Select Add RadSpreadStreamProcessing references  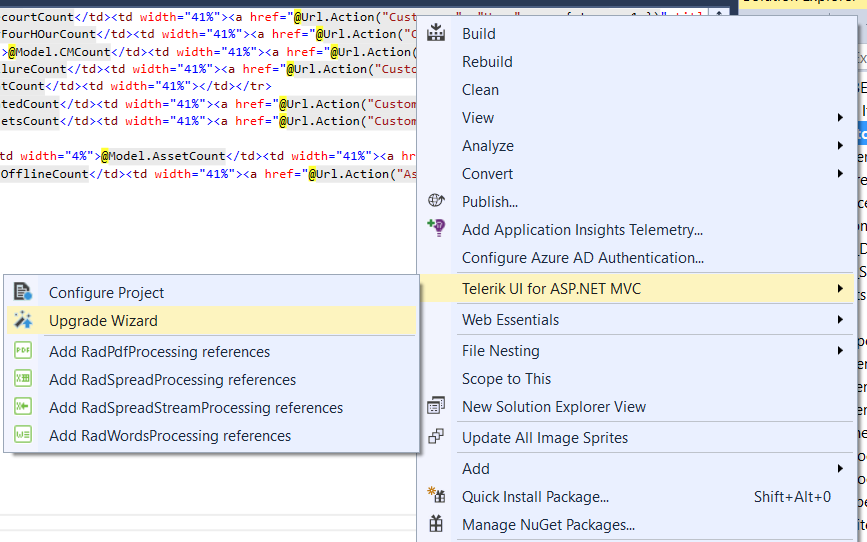click(196, 407)
